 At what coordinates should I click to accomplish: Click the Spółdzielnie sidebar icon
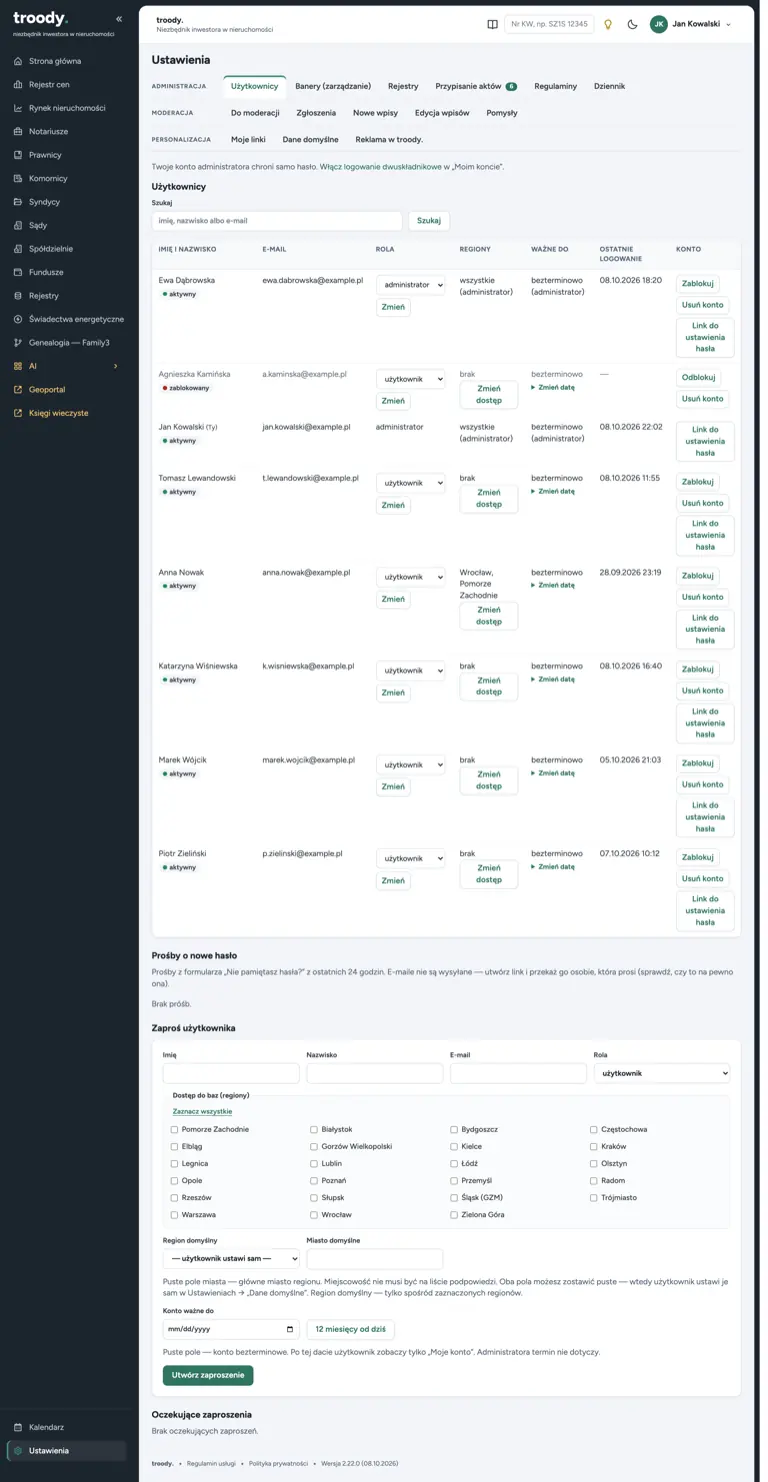18,249
